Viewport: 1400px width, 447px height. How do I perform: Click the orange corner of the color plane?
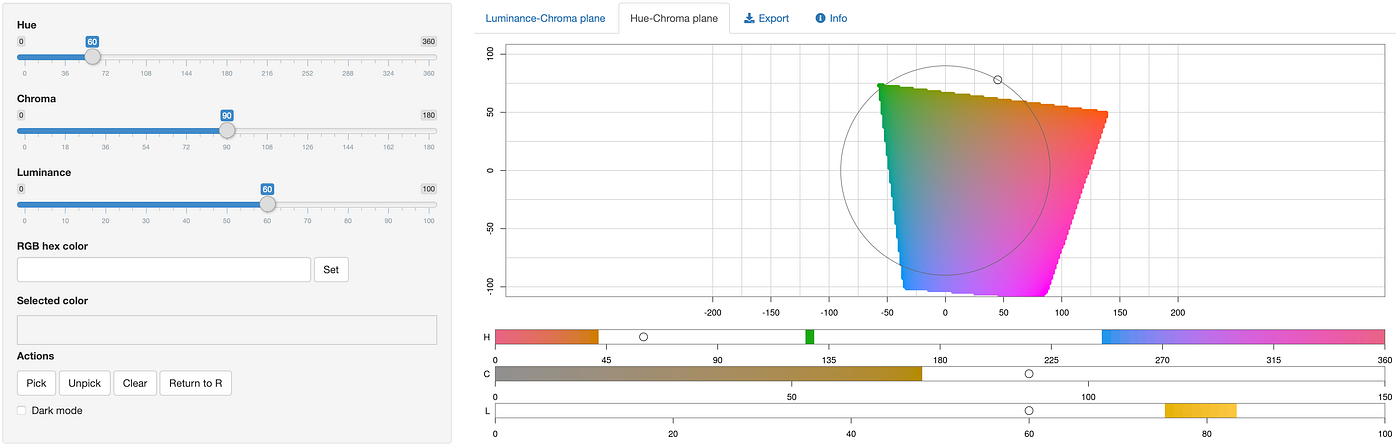point(1102,116)
